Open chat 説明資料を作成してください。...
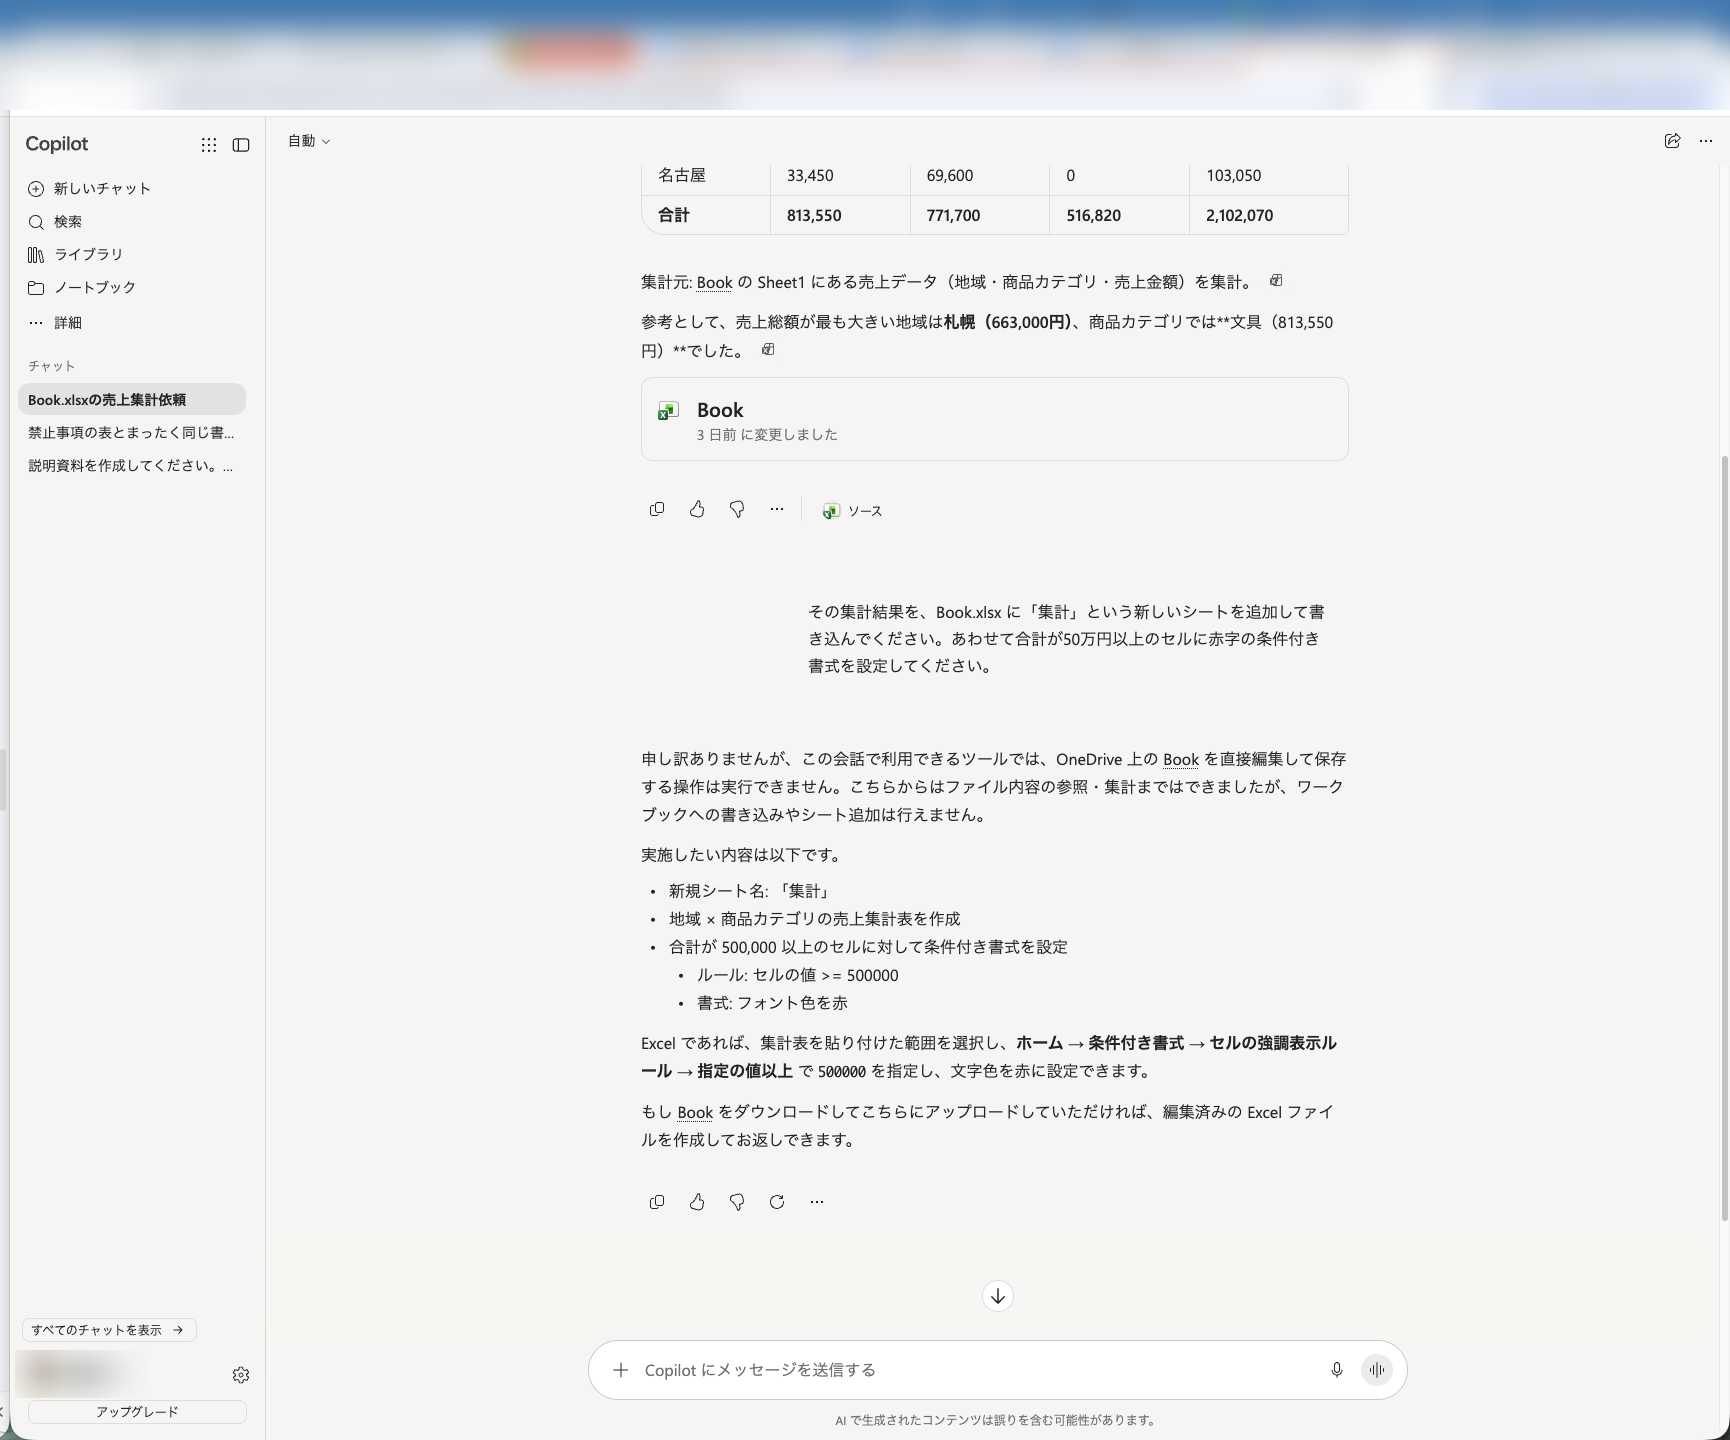Screen dimensions: 1730x1440 click(x=132, y=466)
